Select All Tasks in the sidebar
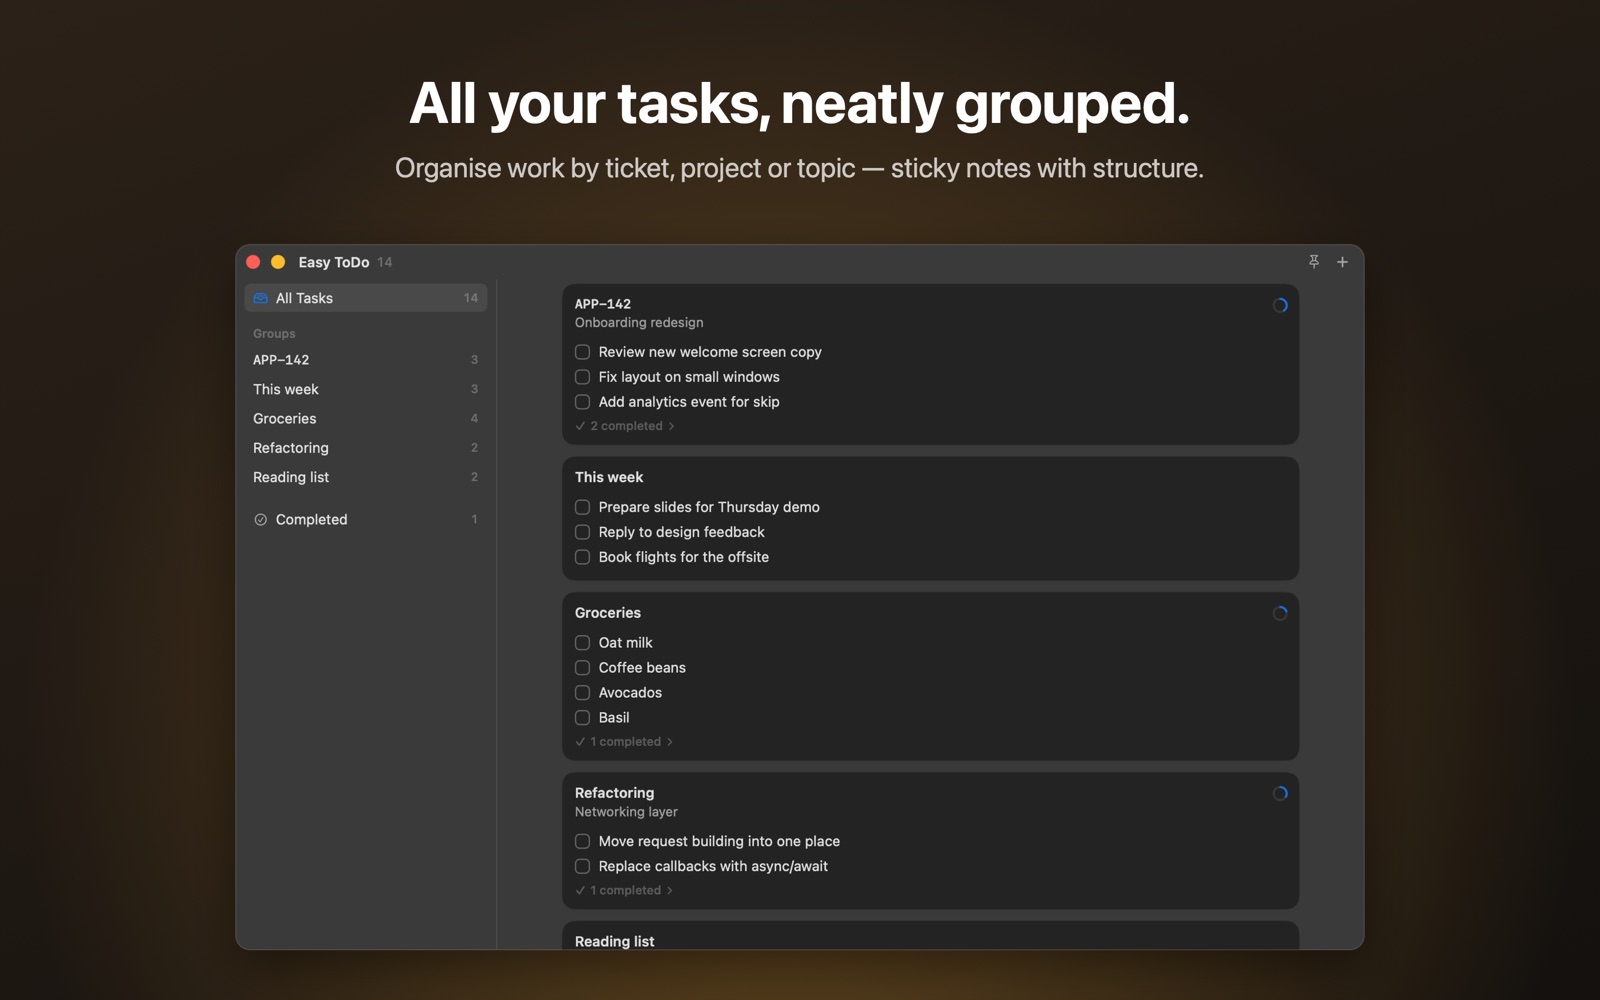1600x1000 pixels. tap(366, 298)
